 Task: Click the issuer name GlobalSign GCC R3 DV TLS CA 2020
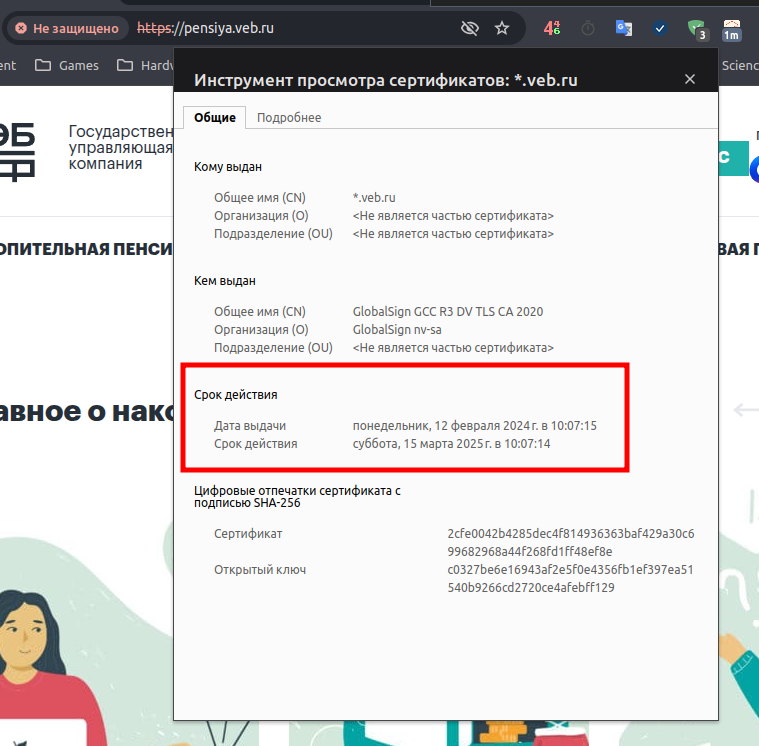click(x=448, y=311)
